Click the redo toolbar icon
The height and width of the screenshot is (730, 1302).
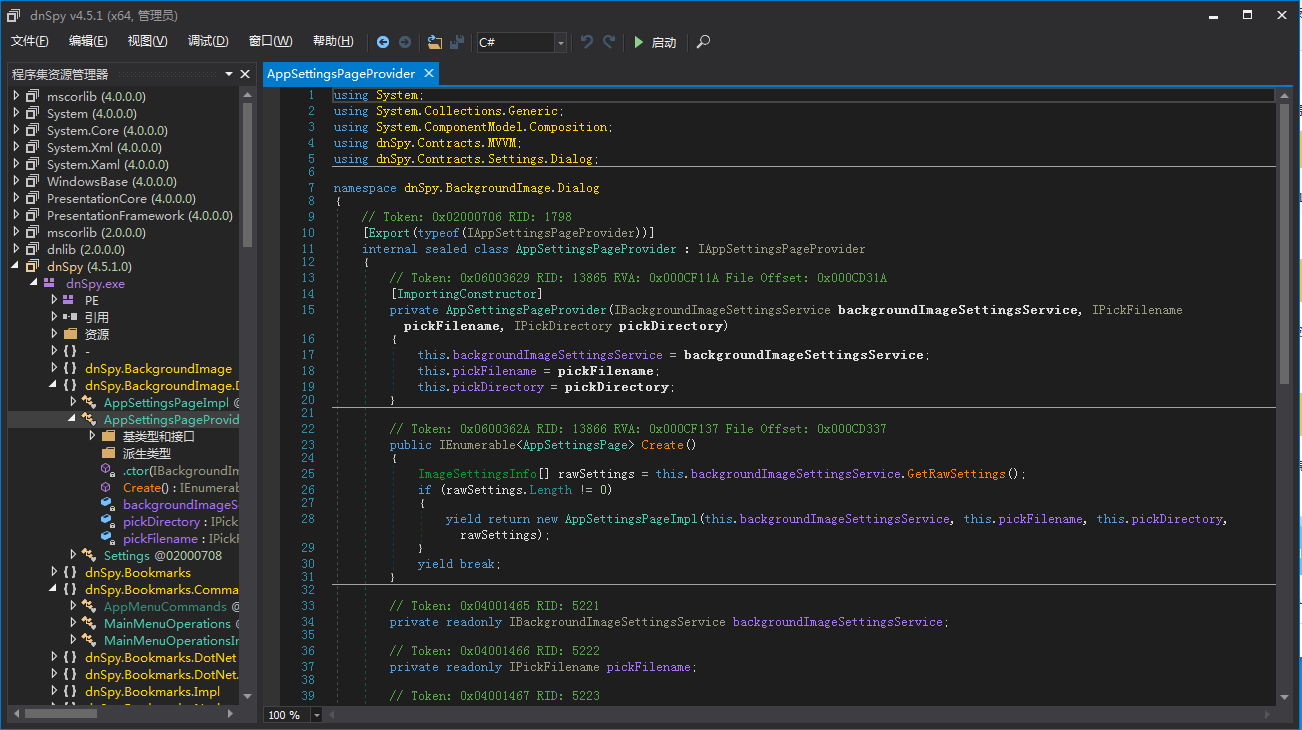pyautogui.click(x=609, y=42)
